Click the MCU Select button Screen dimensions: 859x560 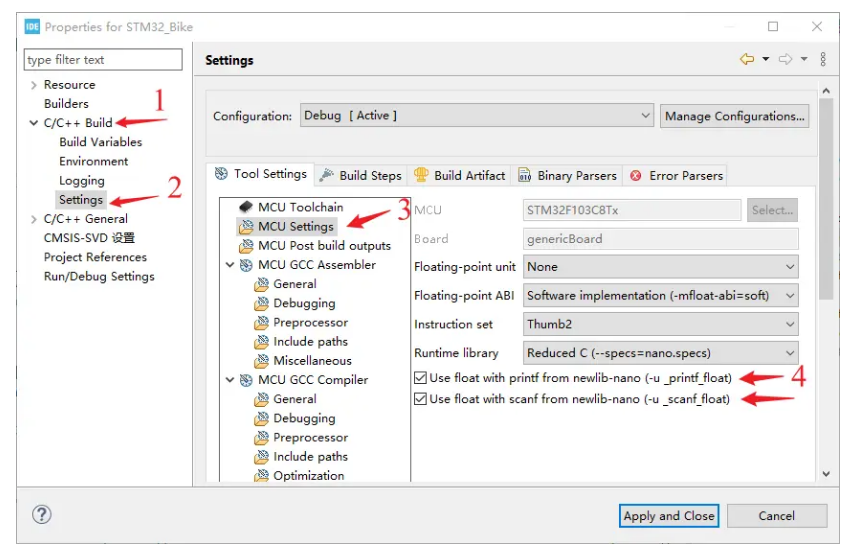tap(772, 210)
